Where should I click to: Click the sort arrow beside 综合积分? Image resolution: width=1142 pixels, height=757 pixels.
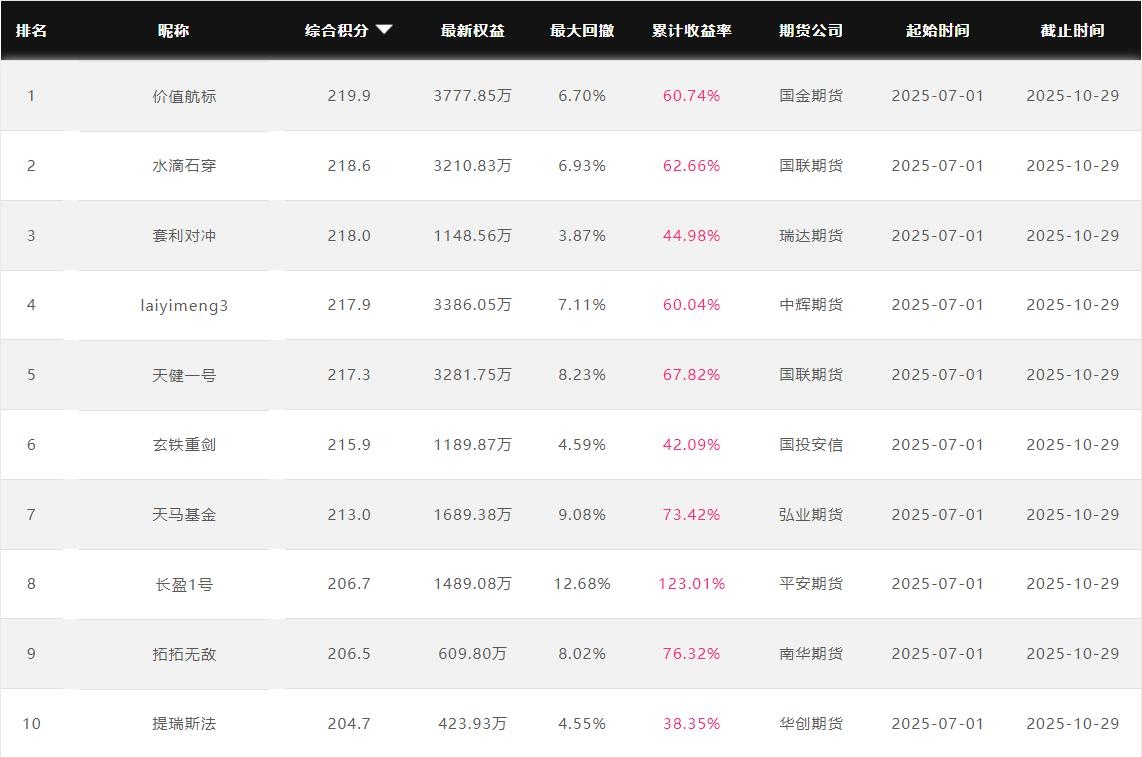(384, 30)
